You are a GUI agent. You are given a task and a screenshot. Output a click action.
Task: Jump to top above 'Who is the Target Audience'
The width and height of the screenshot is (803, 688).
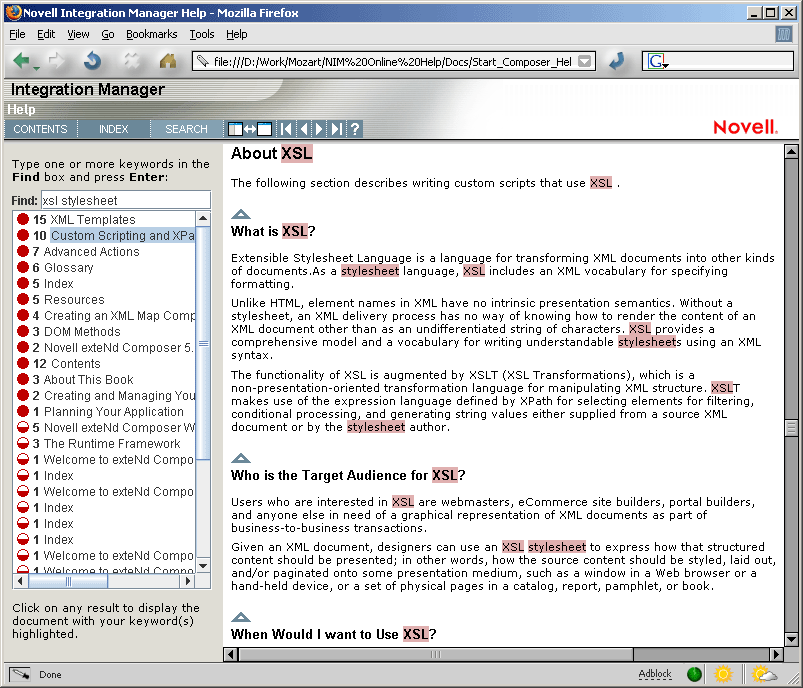(x=241, y=458)
